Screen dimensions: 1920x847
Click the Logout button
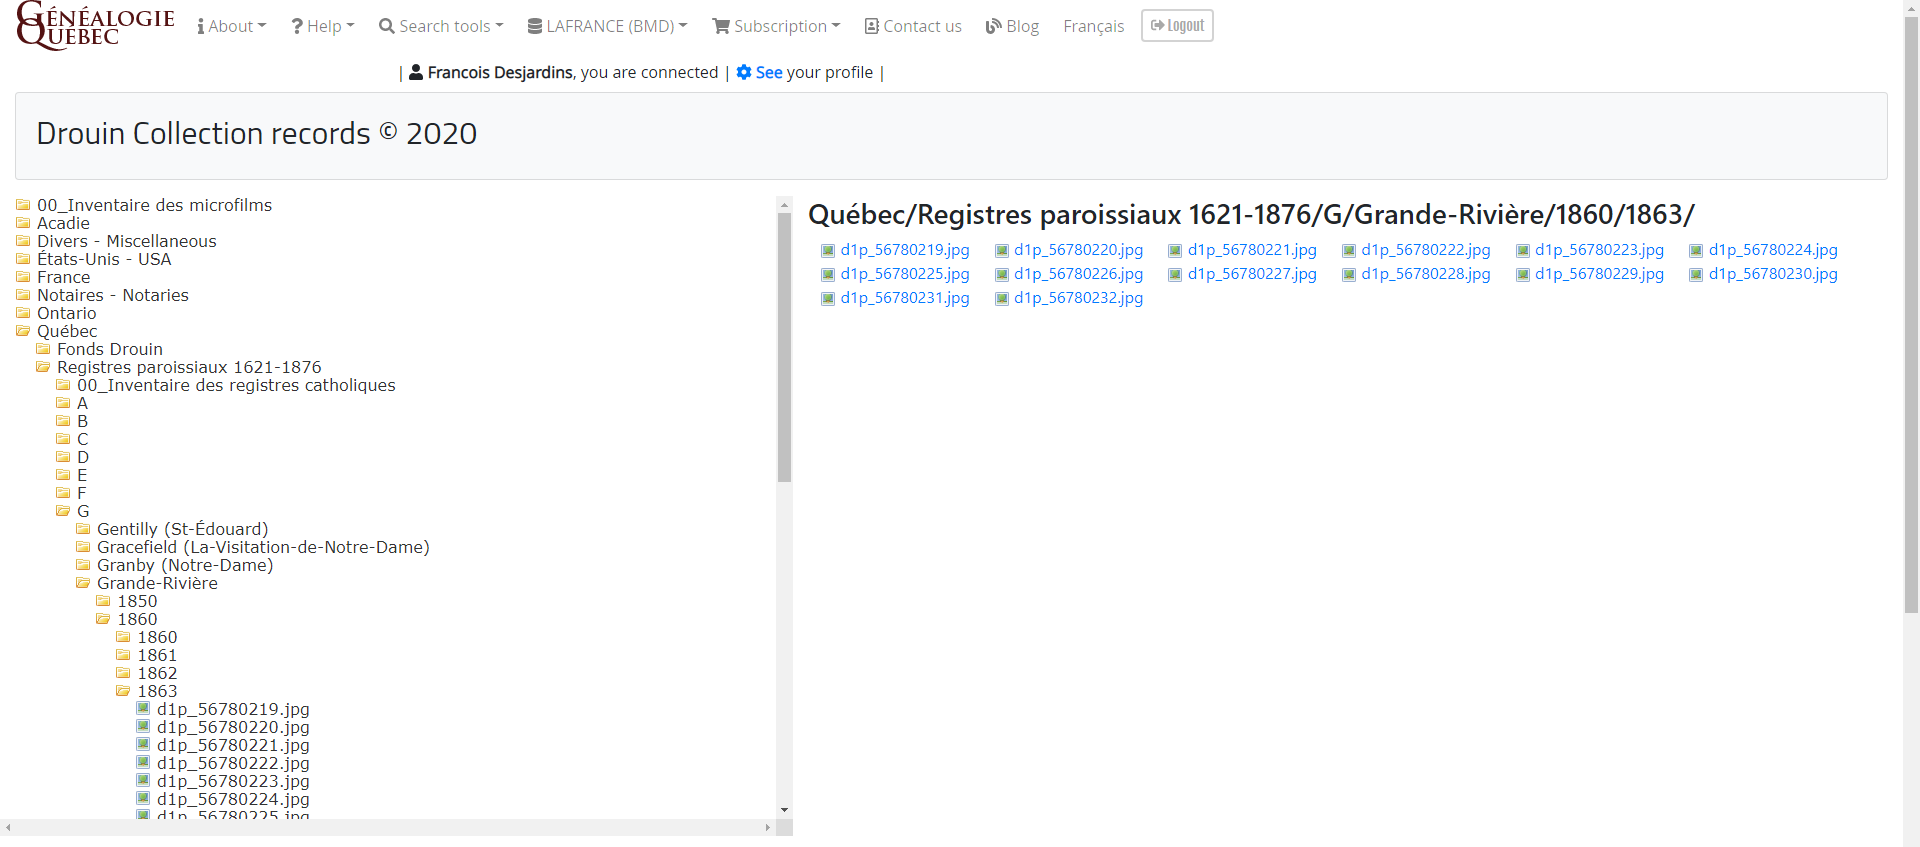pos(1177,25)
